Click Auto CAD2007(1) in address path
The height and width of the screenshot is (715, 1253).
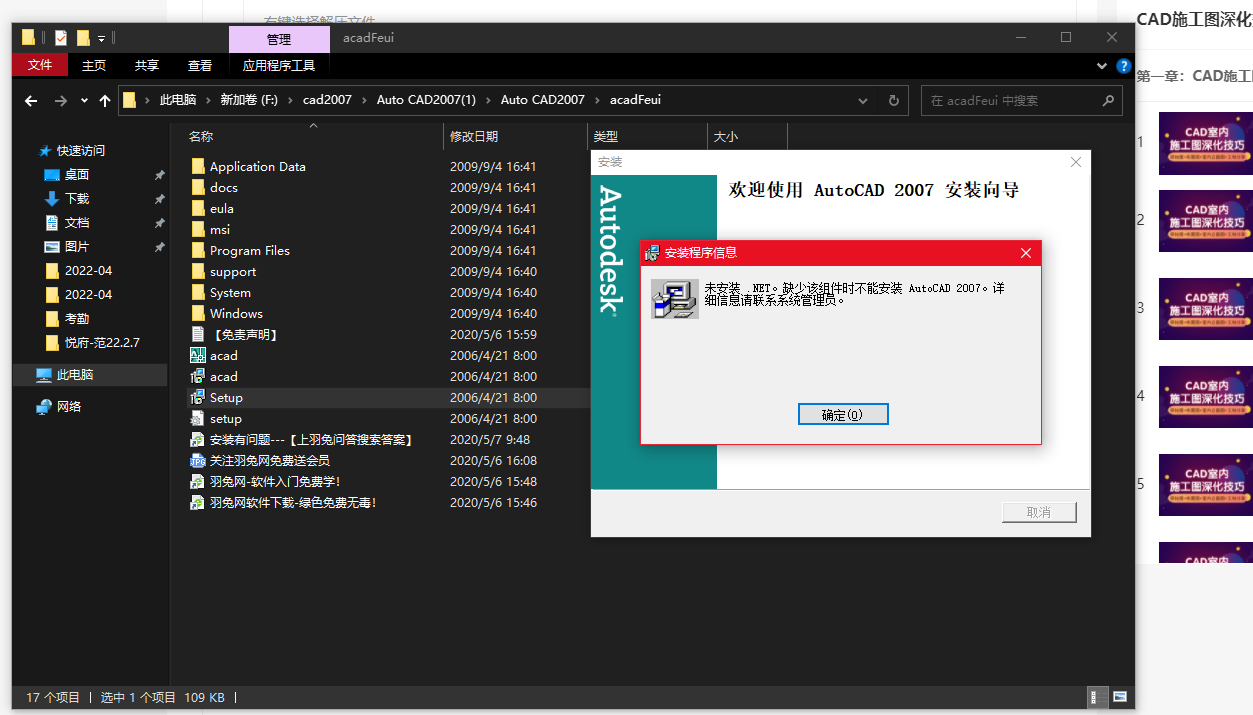tap(426, 100)
